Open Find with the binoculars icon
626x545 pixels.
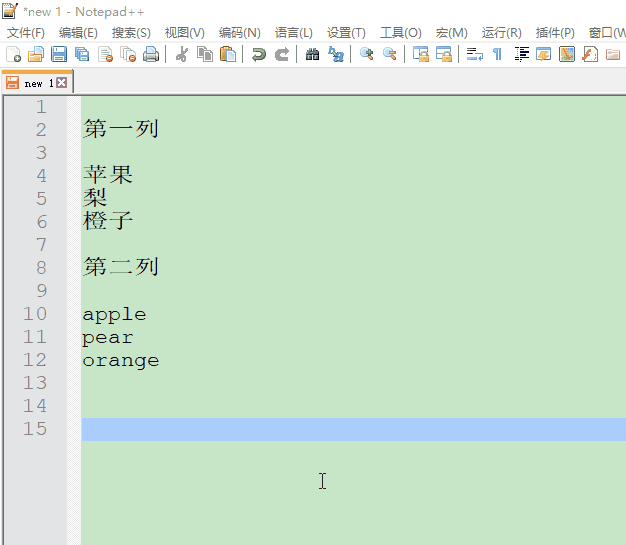tap(312, 54)
